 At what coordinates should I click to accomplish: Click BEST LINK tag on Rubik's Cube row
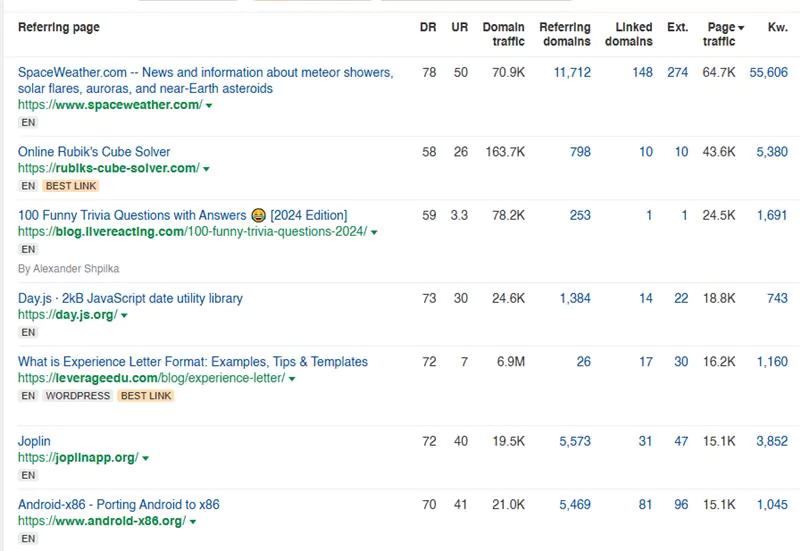(71, 186)
